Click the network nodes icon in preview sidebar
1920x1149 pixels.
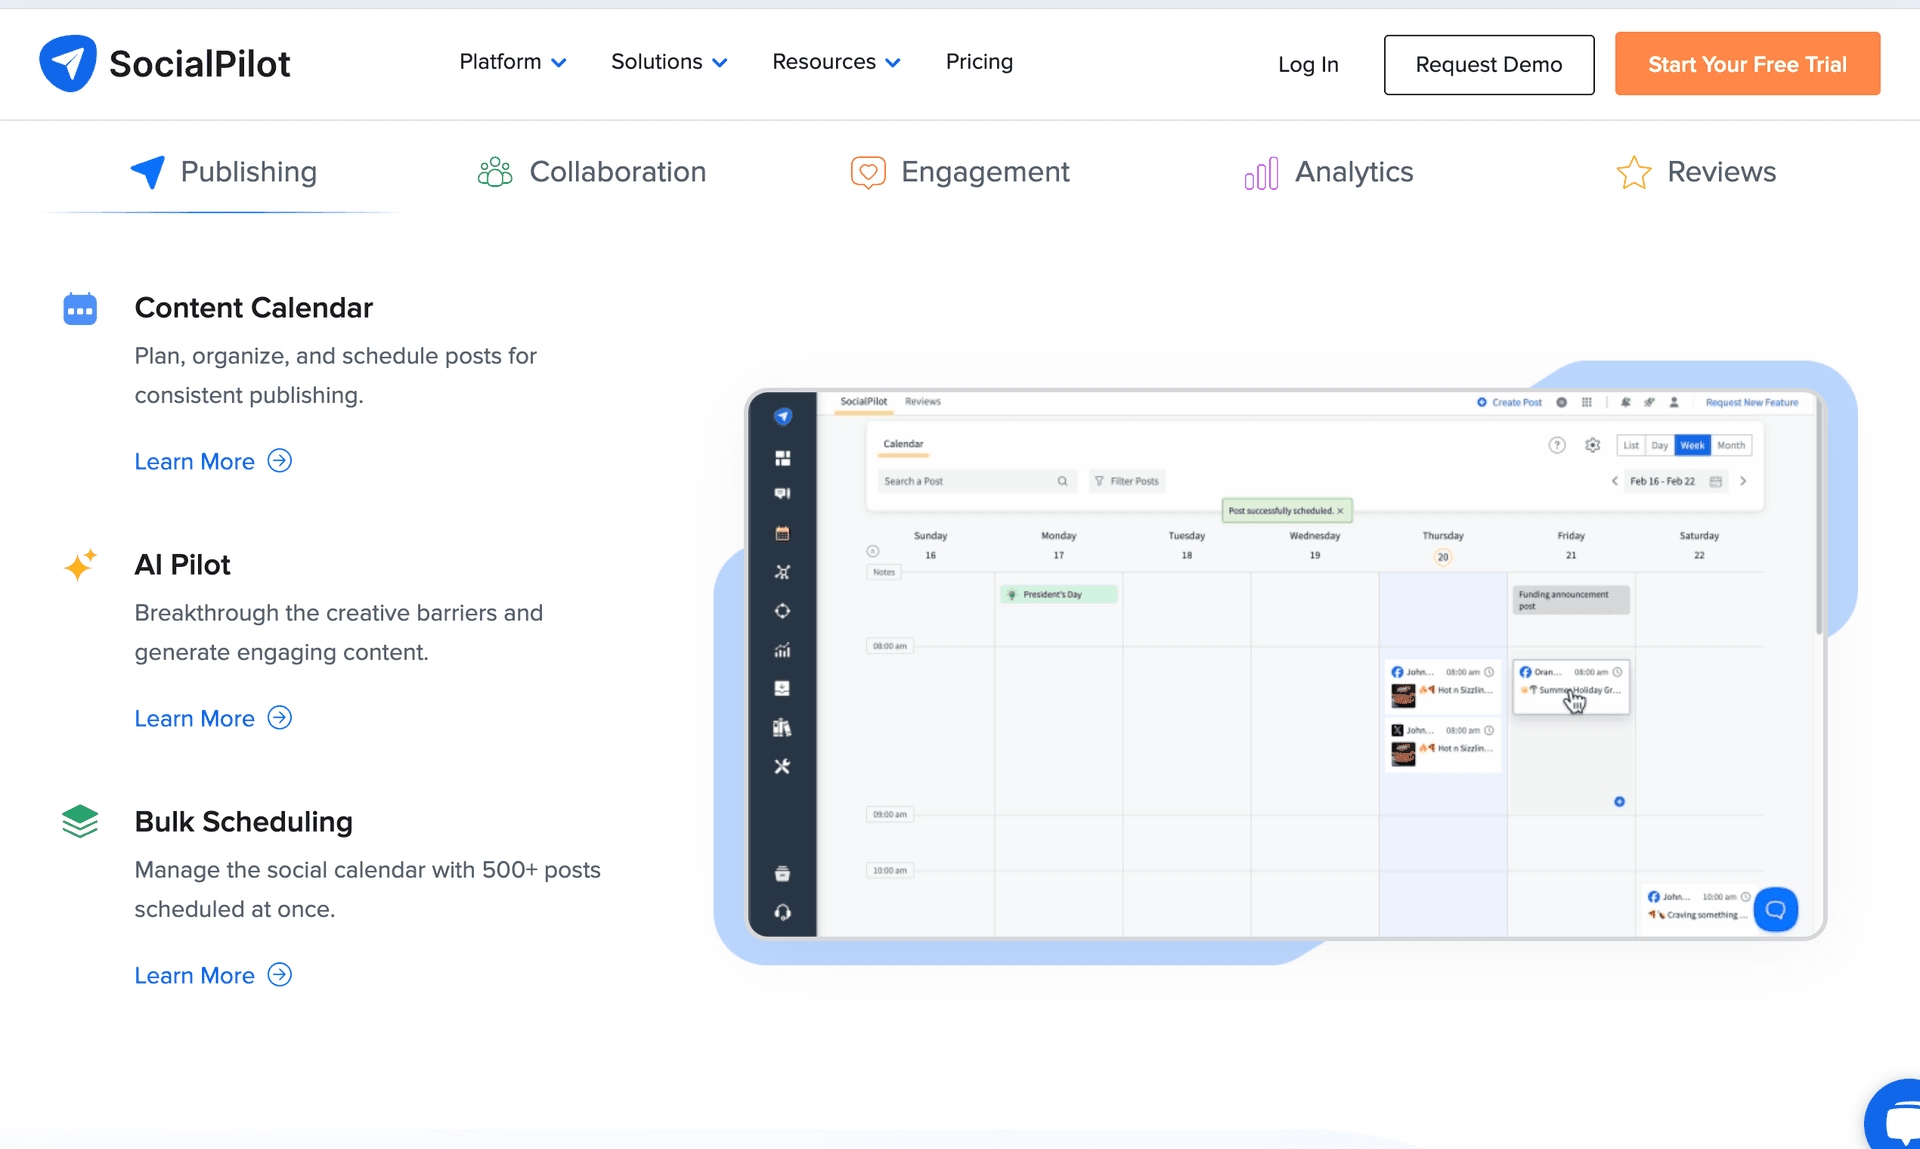coord(783,572)
